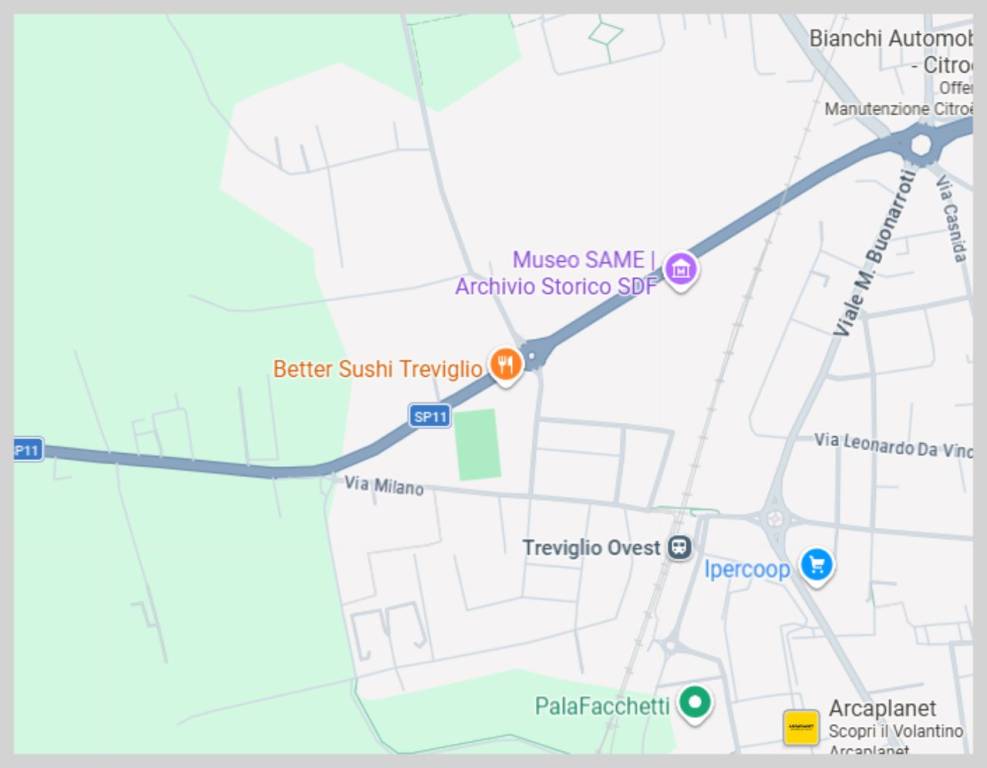This screenshot has height=768, width=987.
Task: Click the Museo SAME purple museum pin
Action: coord(680,271)
